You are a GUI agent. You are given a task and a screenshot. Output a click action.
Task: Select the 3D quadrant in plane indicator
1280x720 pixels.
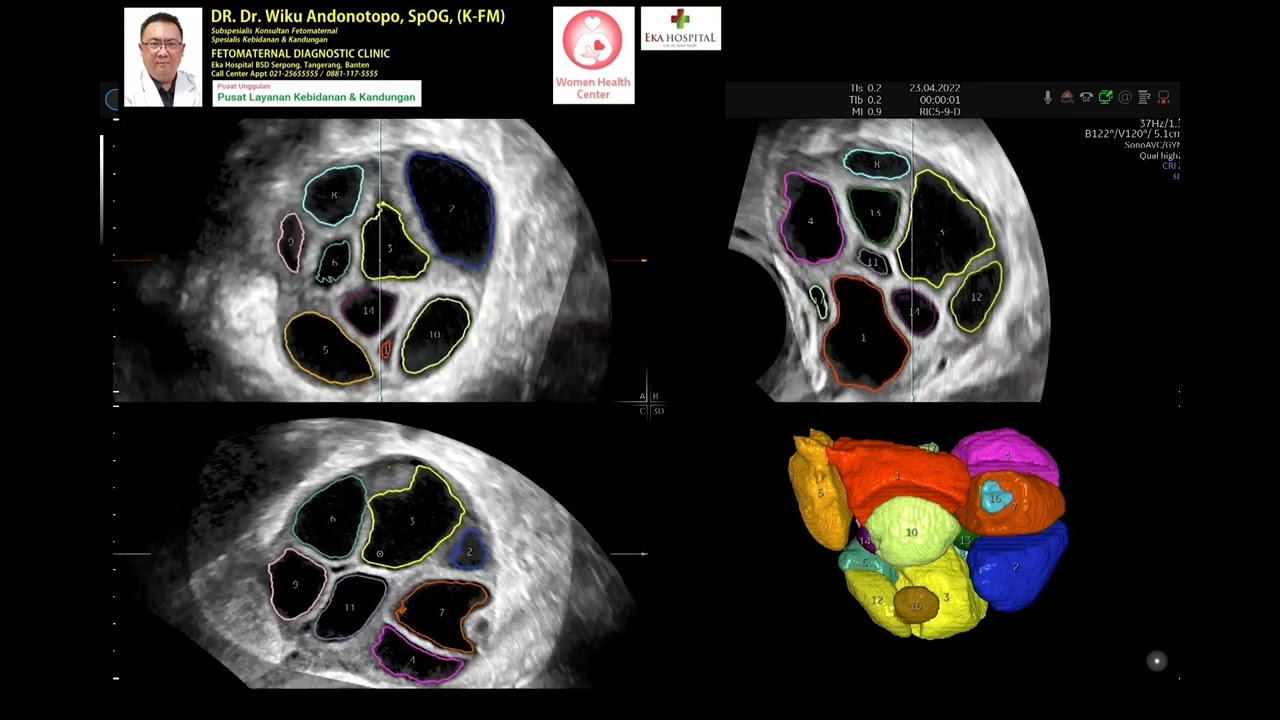(x=657, y=411)
